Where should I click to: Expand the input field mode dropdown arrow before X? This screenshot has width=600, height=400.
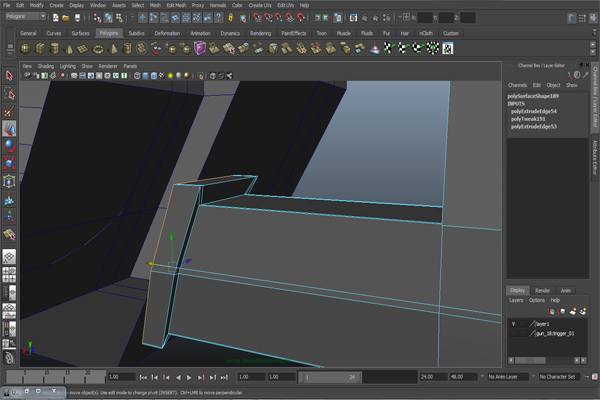coord(400,17)
